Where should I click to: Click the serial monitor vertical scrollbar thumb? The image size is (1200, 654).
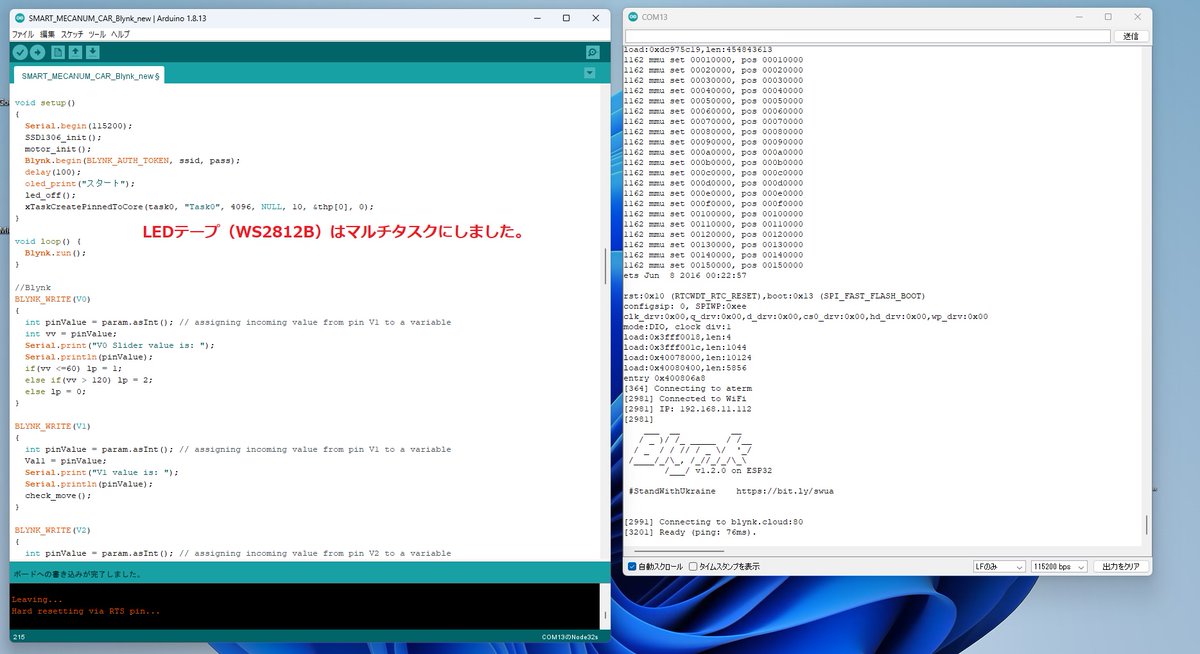1146,526
